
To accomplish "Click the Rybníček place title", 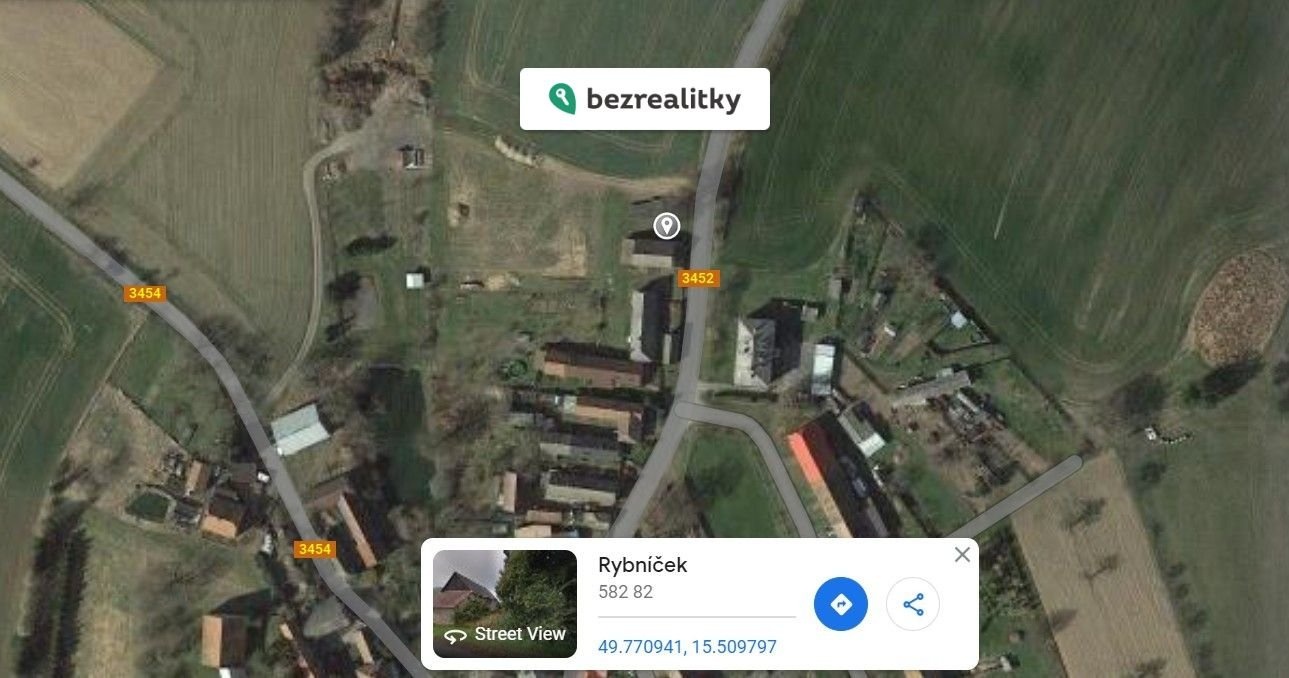I will click(643, 565).
